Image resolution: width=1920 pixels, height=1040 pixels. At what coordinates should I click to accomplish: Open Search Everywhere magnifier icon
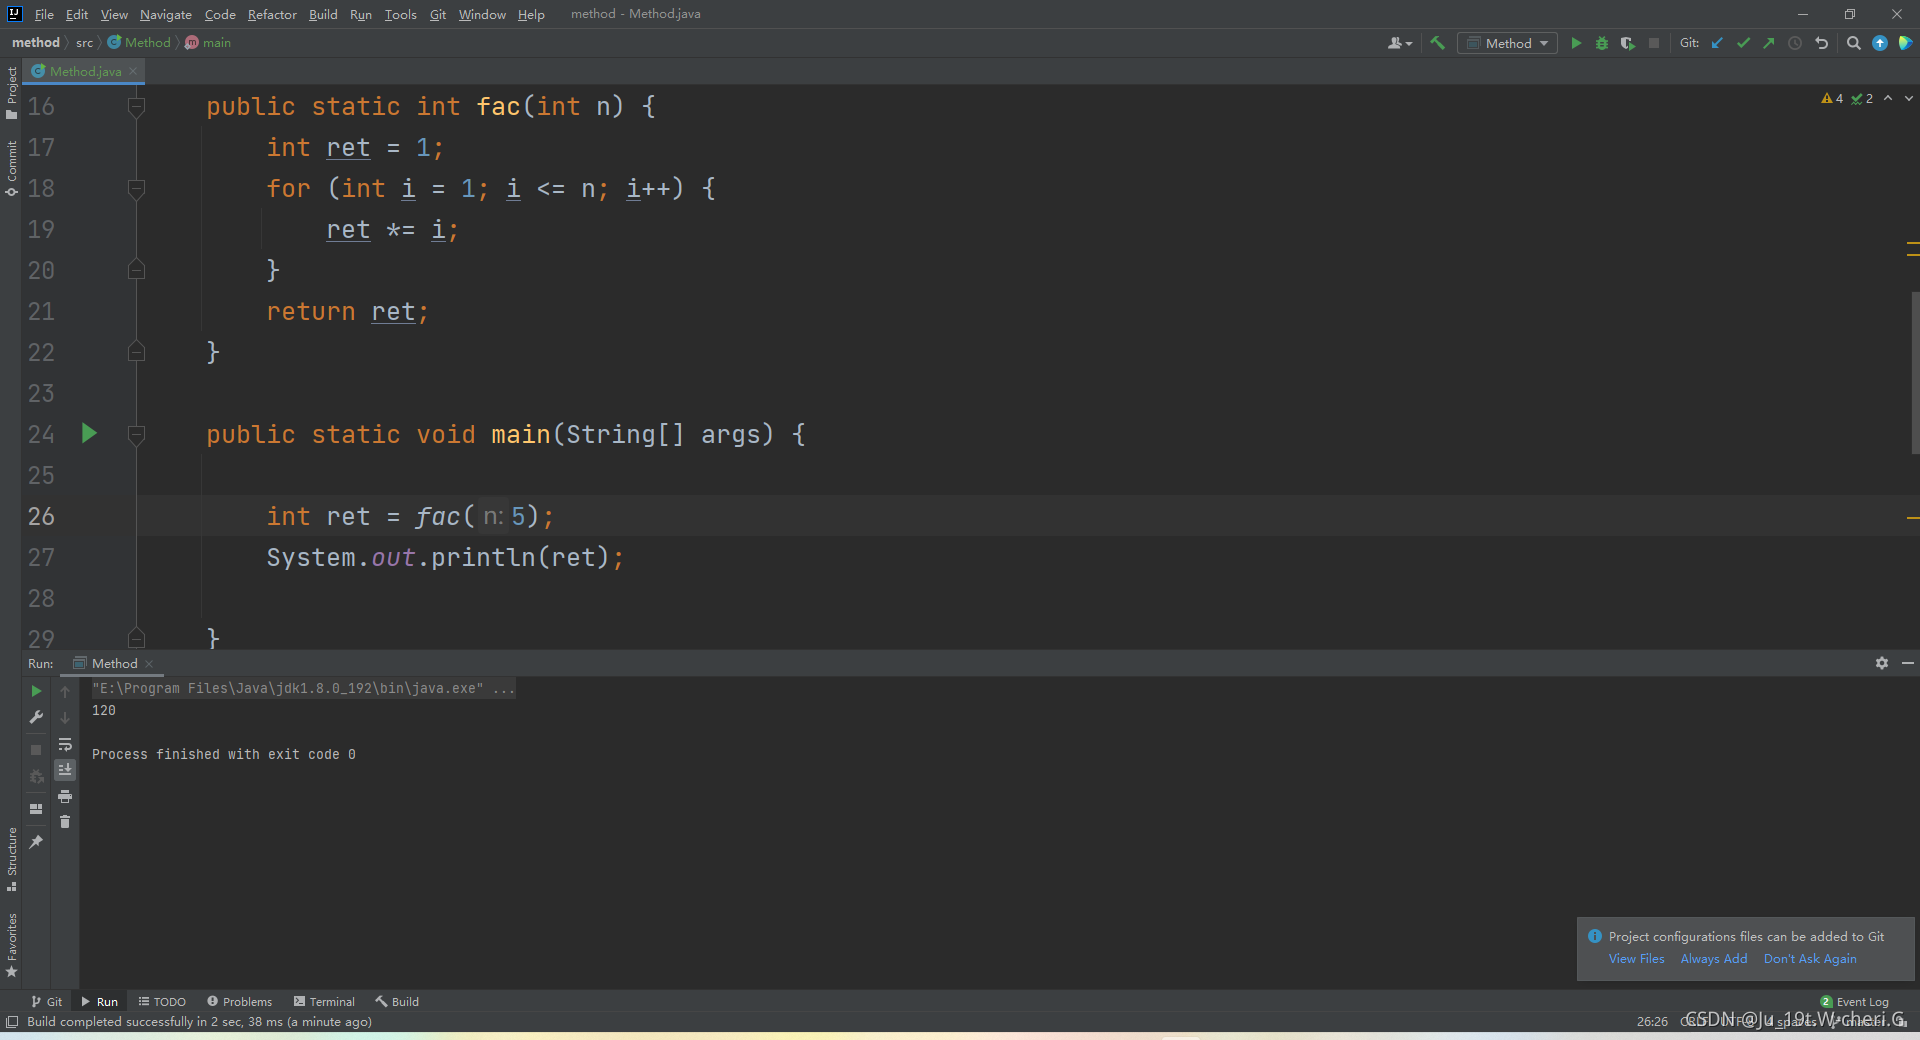(1853, 43)
